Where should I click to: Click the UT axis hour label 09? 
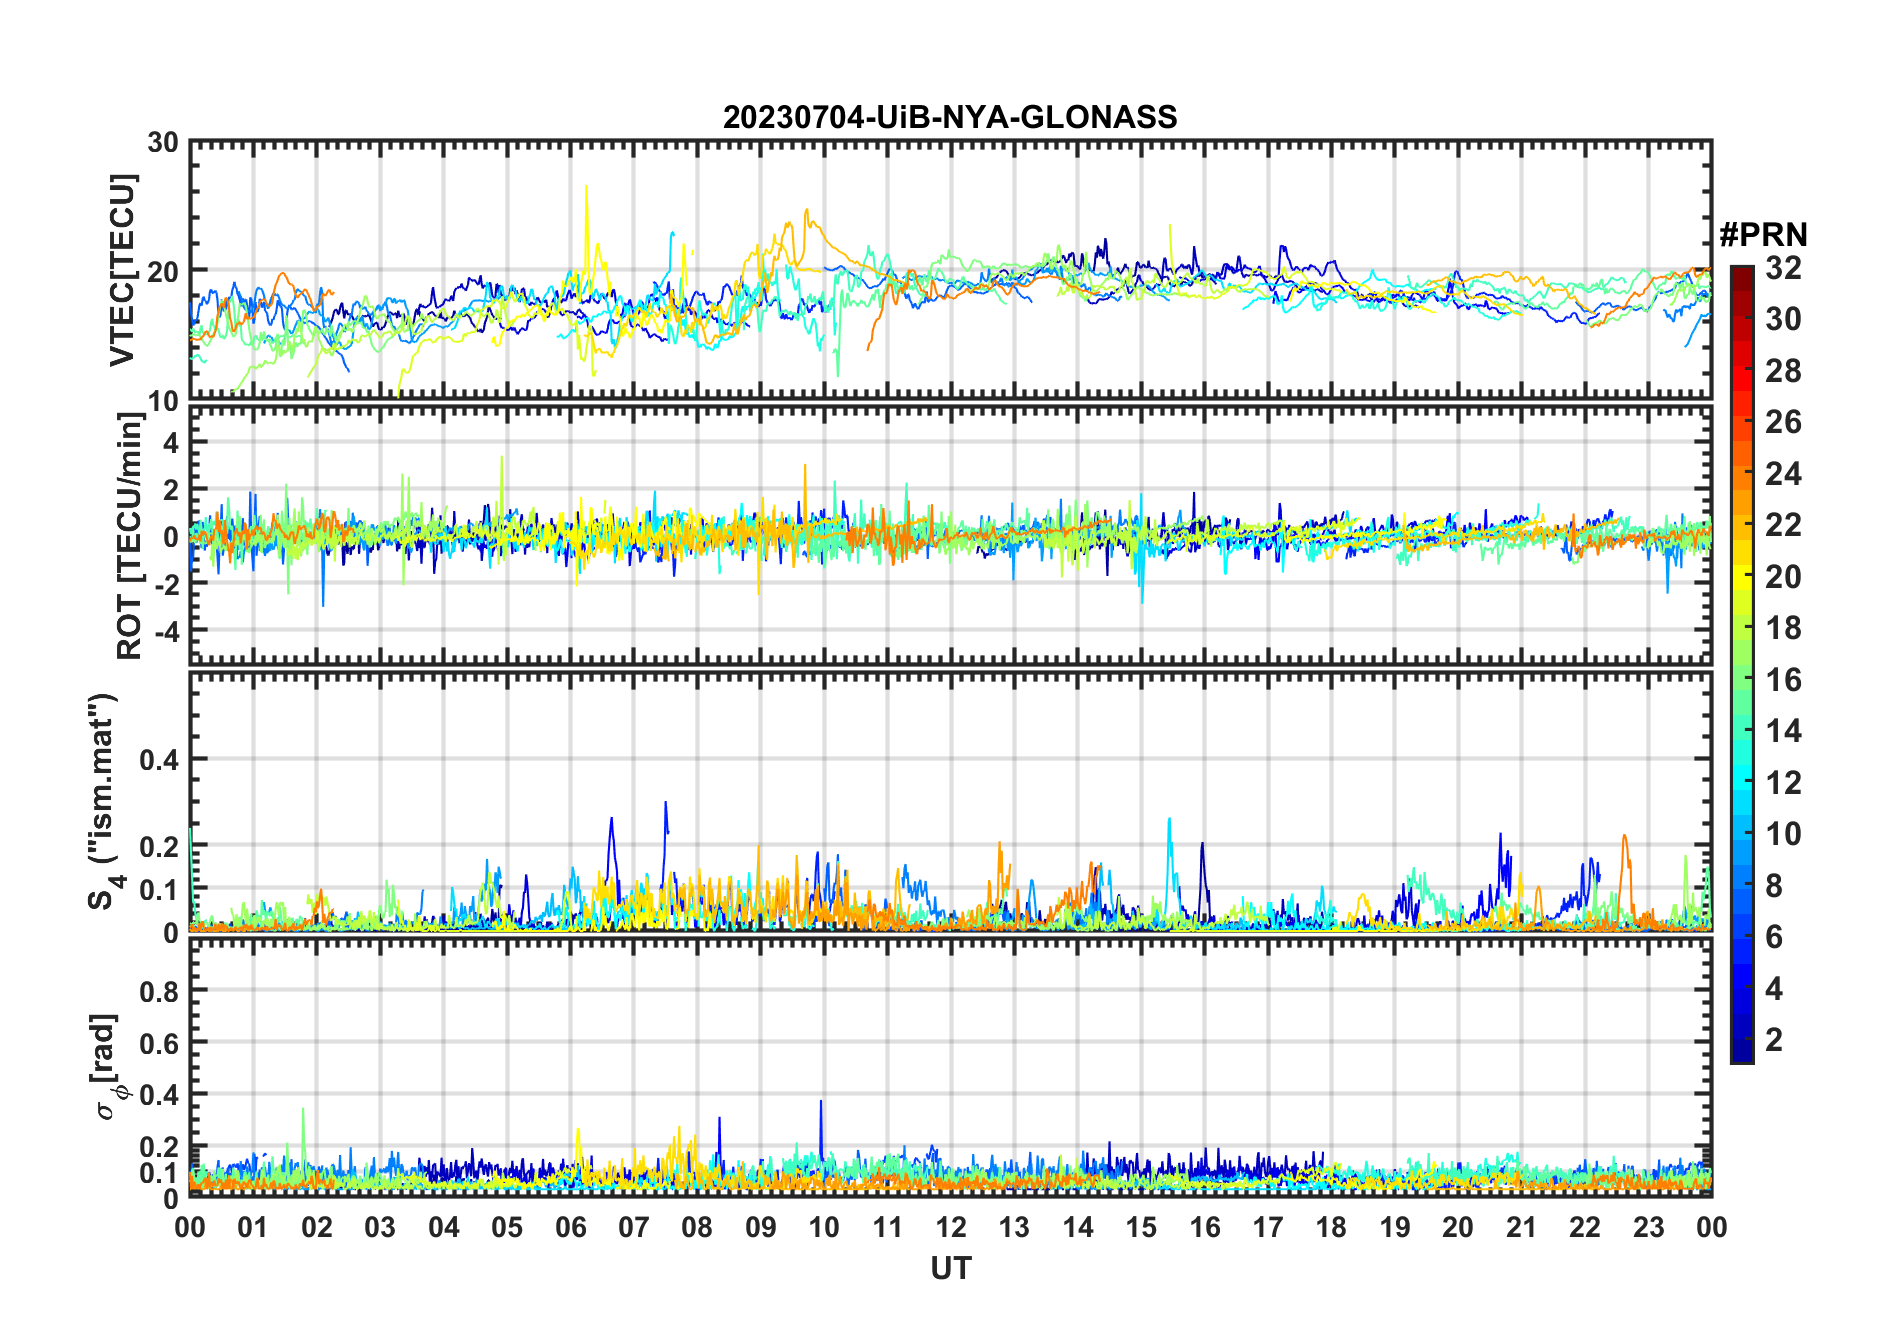[760, 1227]
